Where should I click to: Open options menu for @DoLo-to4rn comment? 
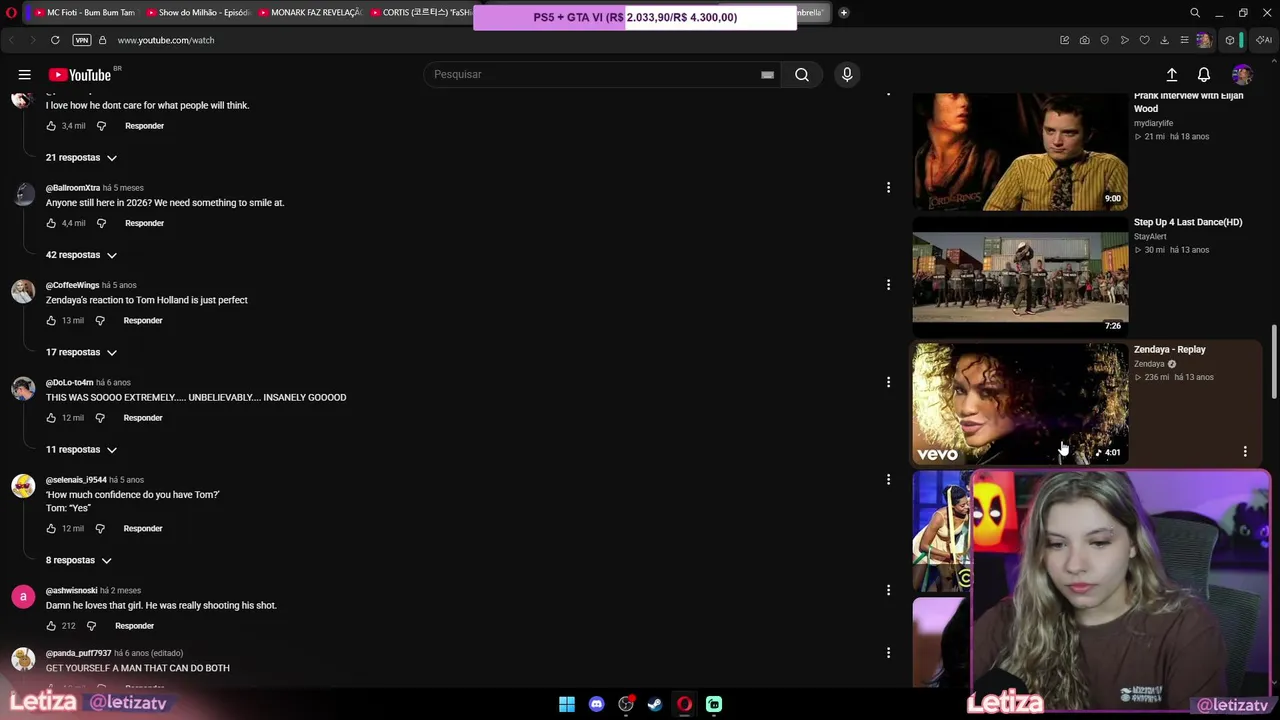point(888,382)
